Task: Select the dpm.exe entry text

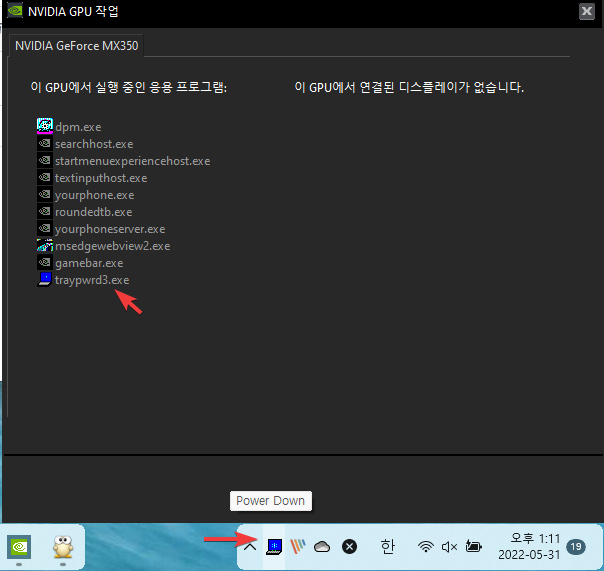Action: pos(78,127)
